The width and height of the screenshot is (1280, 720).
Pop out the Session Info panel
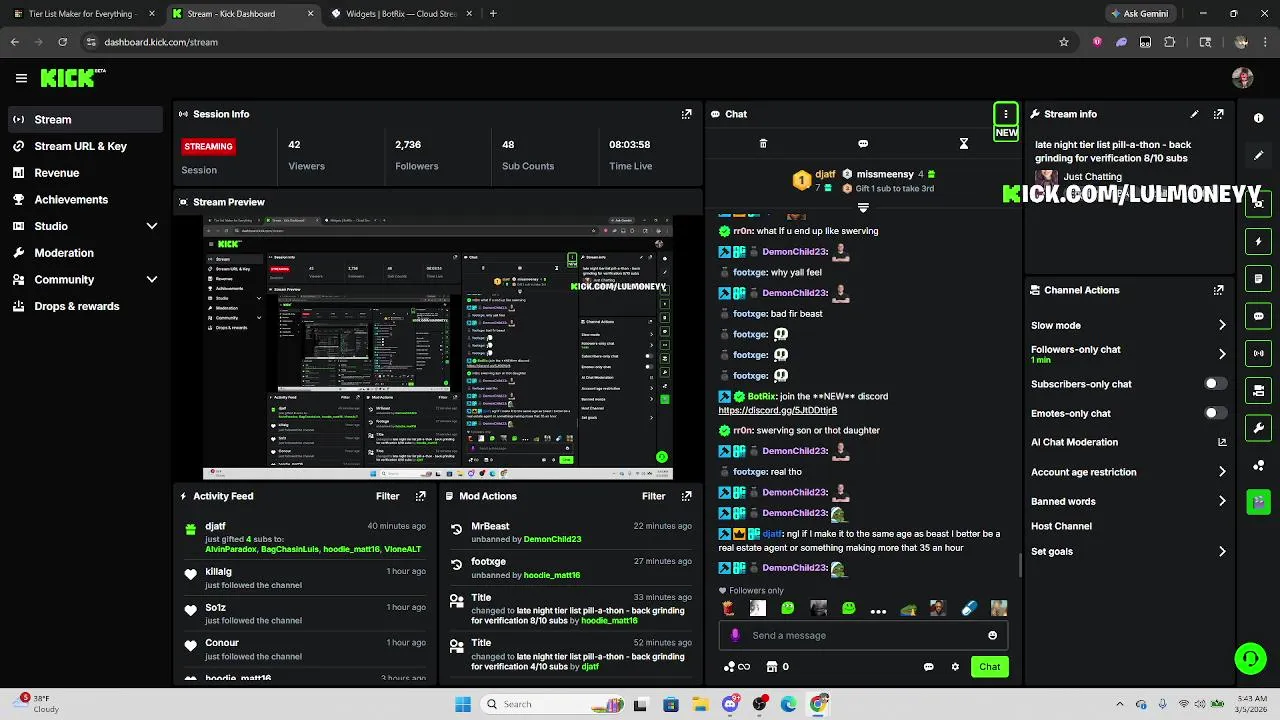click(x=686, y=114)
